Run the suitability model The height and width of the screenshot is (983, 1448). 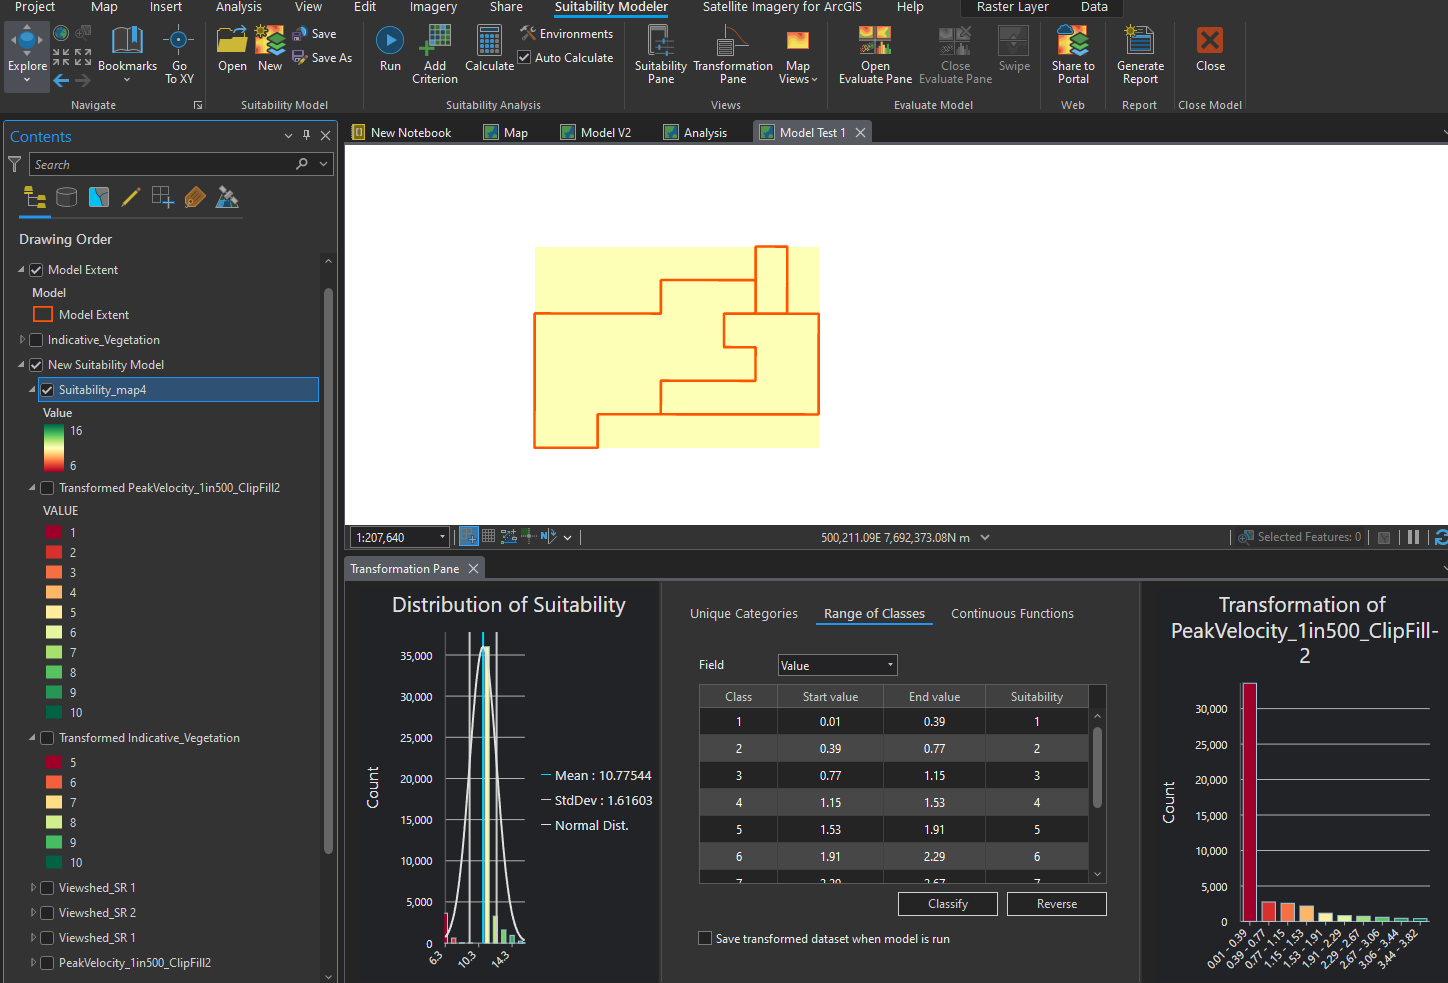390,49
